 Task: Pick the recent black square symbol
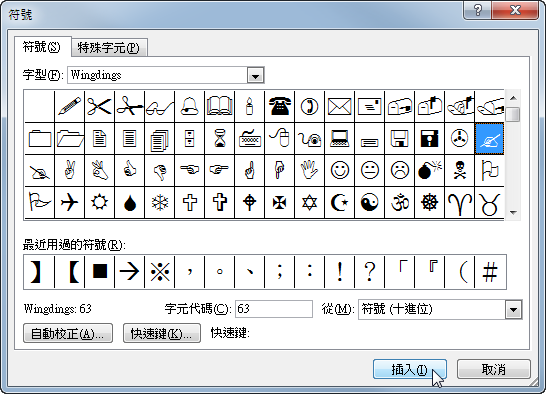coord(100,272)
